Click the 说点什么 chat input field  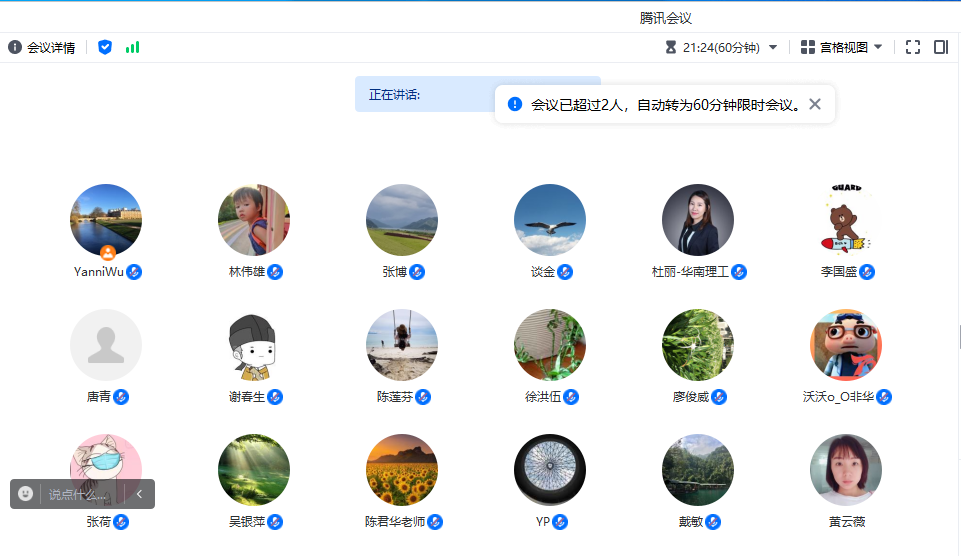click(x=80, y=494)
